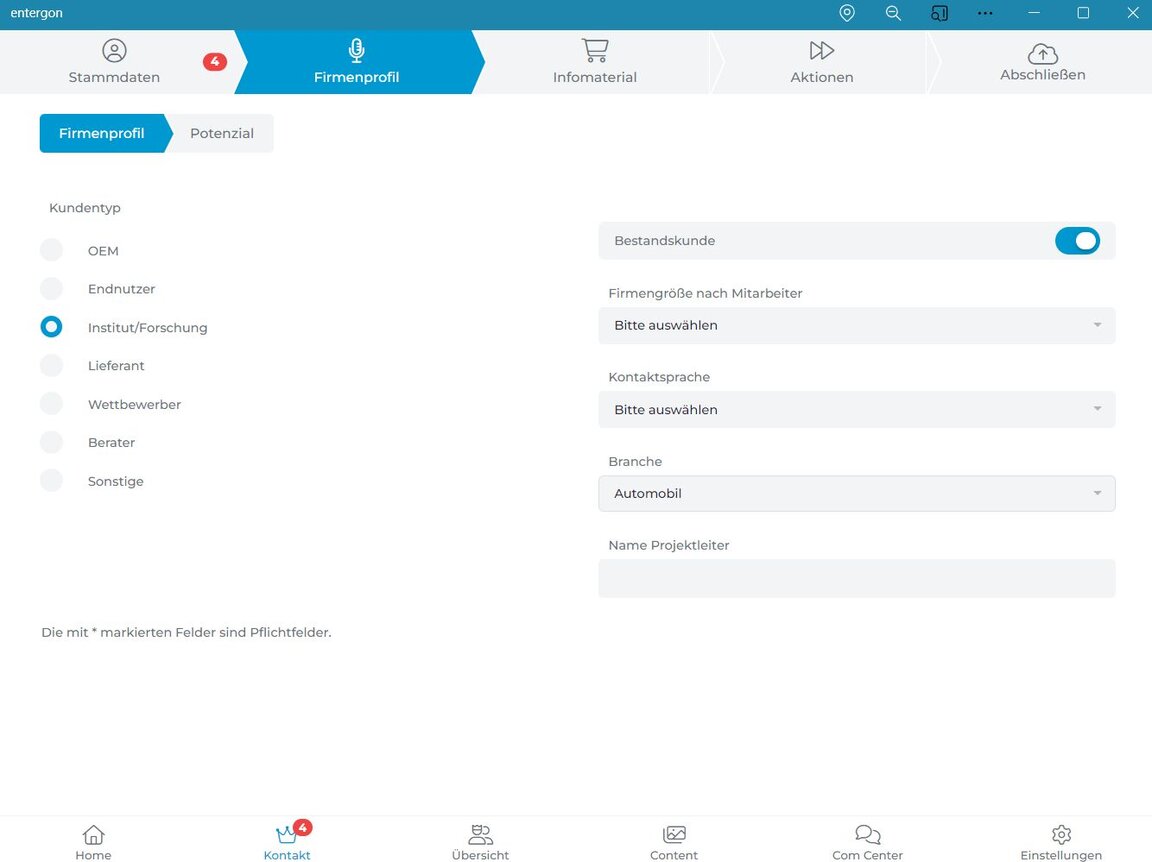Click the cast screen icon in title bar
The image size is (1152, 862).
pyautogui.click(x=939, y=13)
